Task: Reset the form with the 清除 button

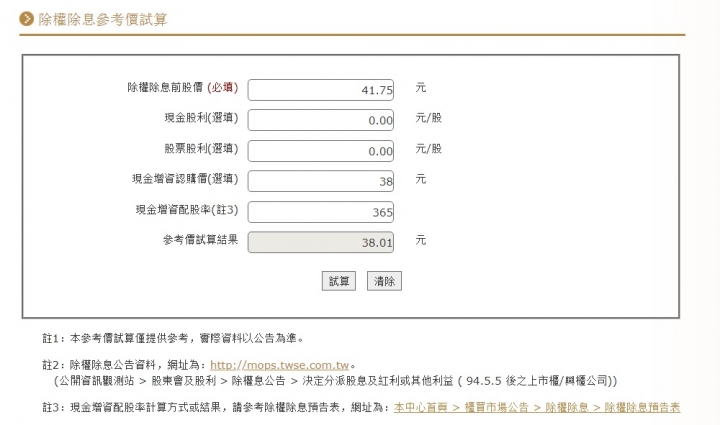Action: pos(384,281)
